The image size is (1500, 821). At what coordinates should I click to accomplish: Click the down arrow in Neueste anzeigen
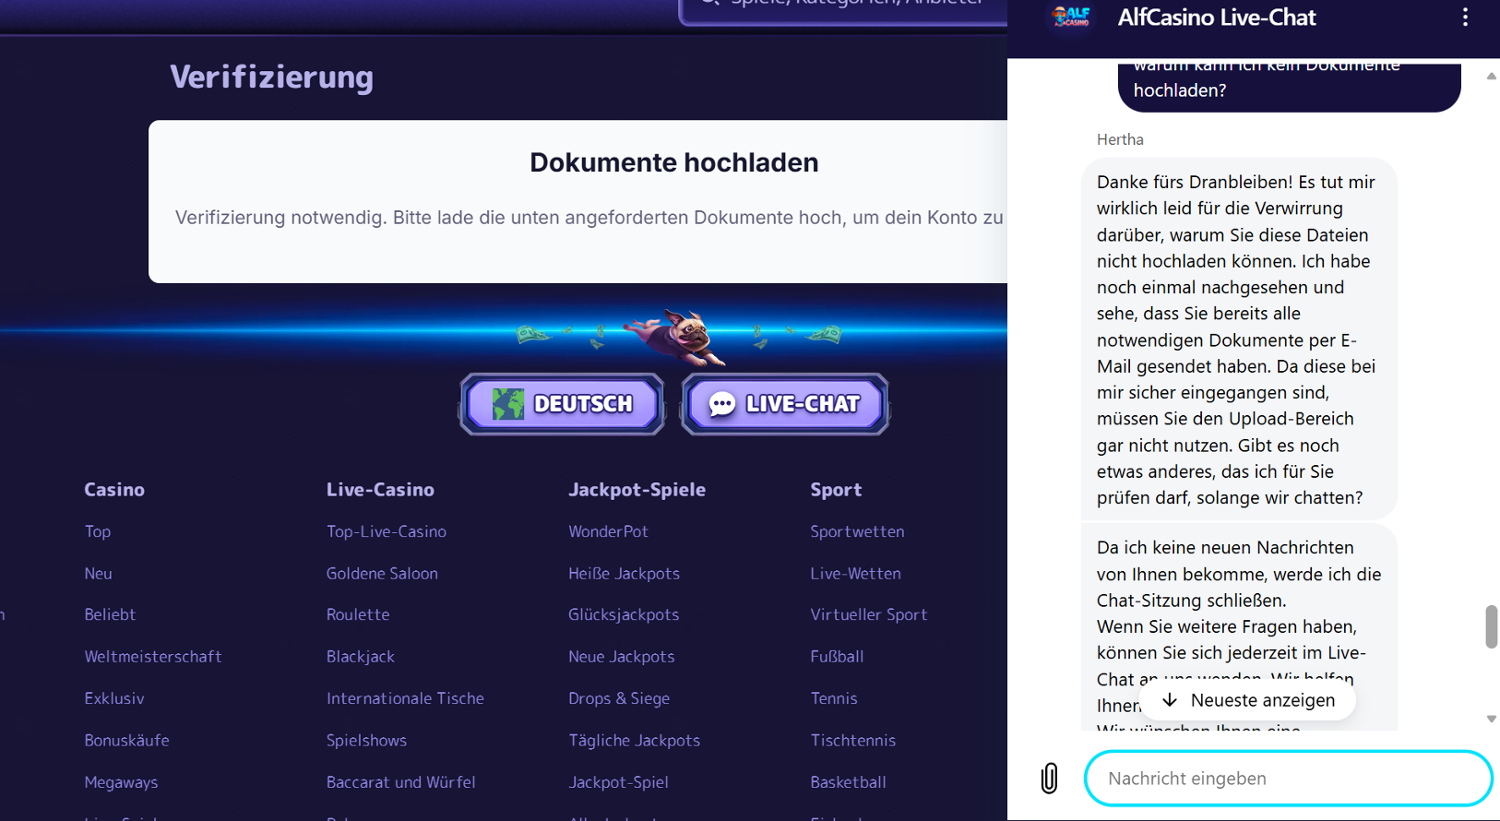click(1169, 700)
